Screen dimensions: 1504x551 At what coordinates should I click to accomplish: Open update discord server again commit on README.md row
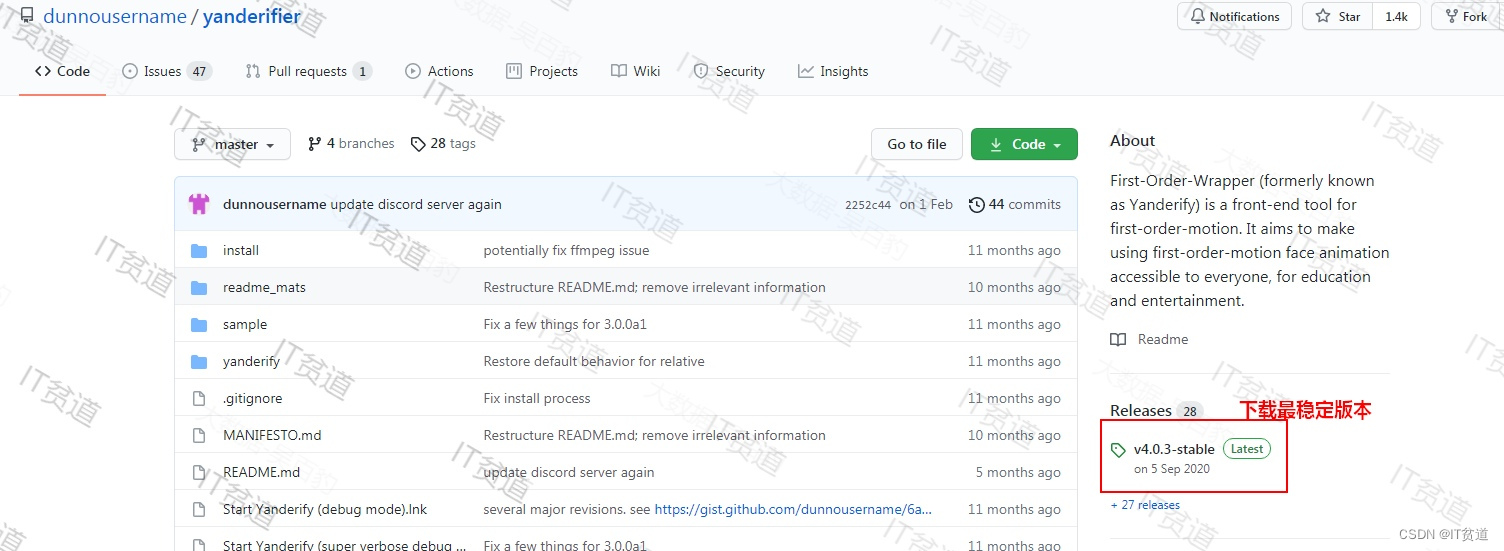(x=568, y=472)
